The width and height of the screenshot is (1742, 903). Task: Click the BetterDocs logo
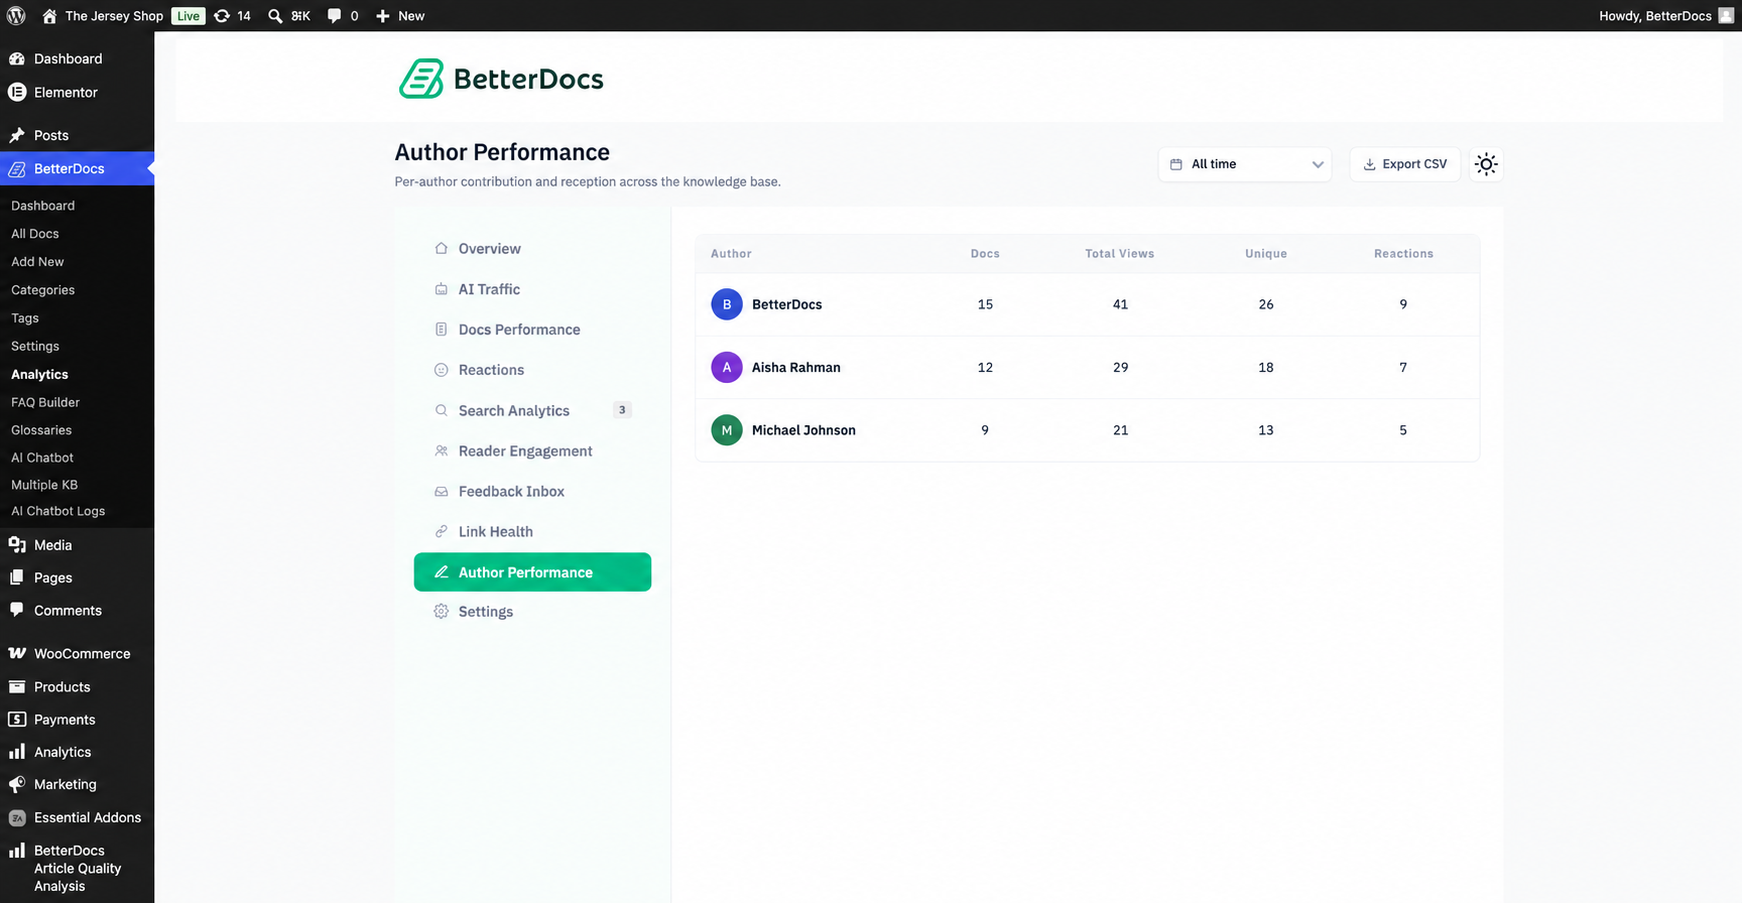[501, 79]
